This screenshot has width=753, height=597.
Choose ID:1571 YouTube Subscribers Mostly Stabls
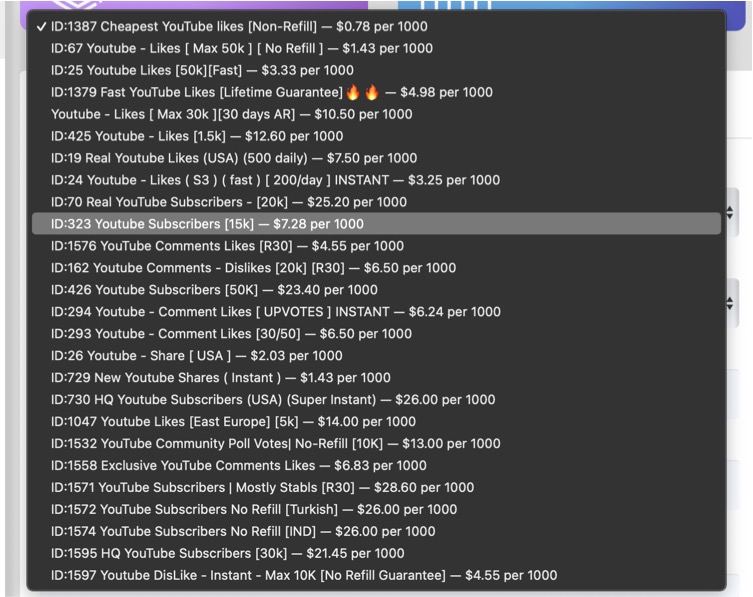(376, 487)
